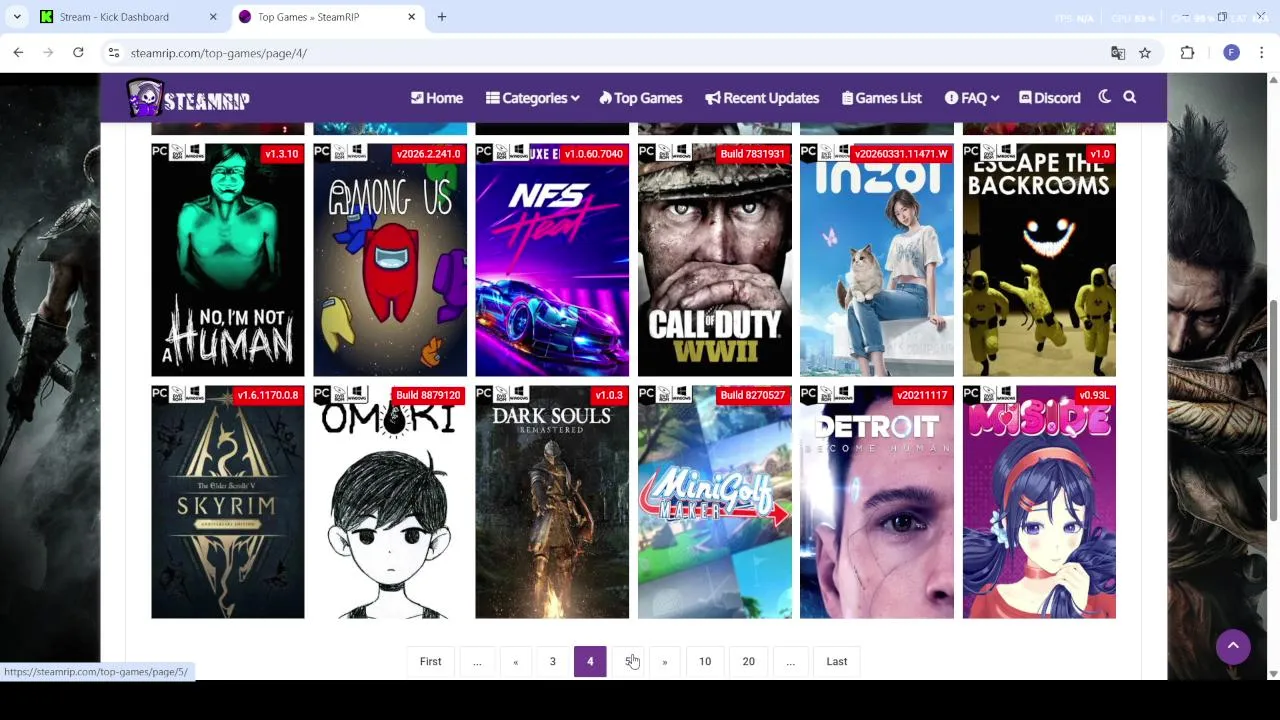Open Detroit Become Human card
The height and width of the screenshot is (720, 1280).
(877, 502)
